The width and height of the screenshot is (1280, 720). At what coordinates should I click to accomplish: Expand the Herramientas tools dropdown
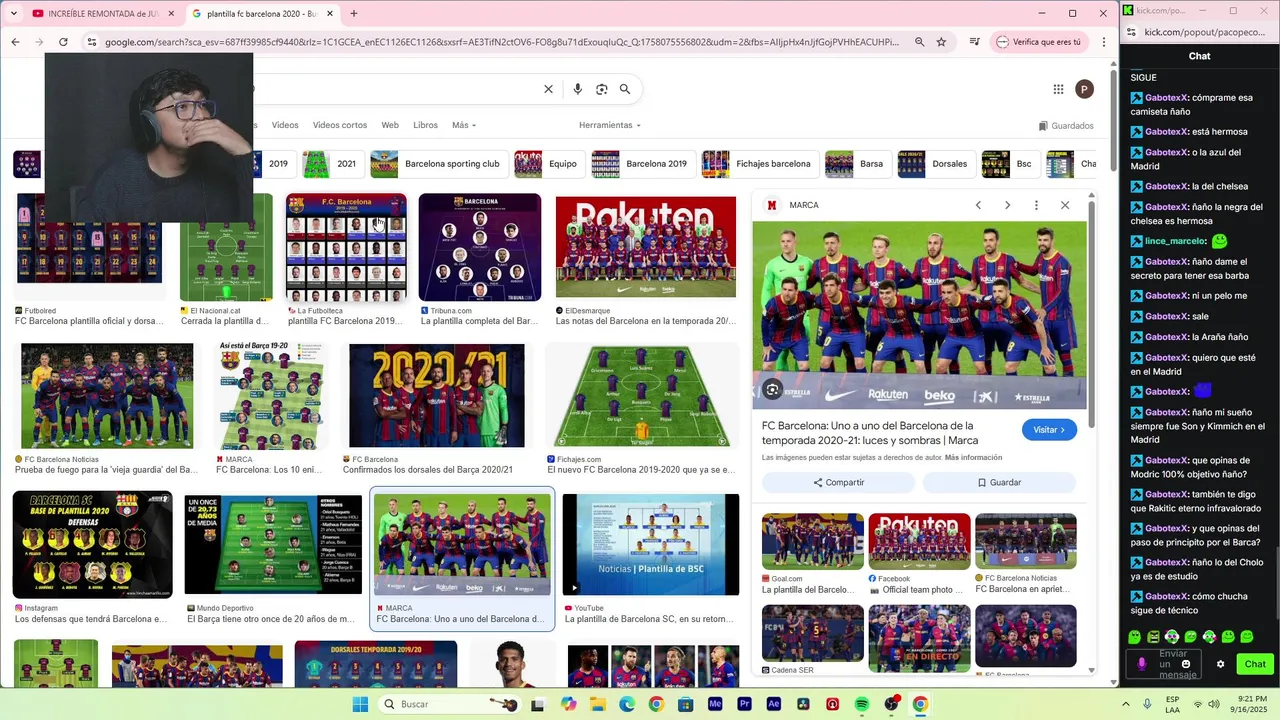point(609,125)
